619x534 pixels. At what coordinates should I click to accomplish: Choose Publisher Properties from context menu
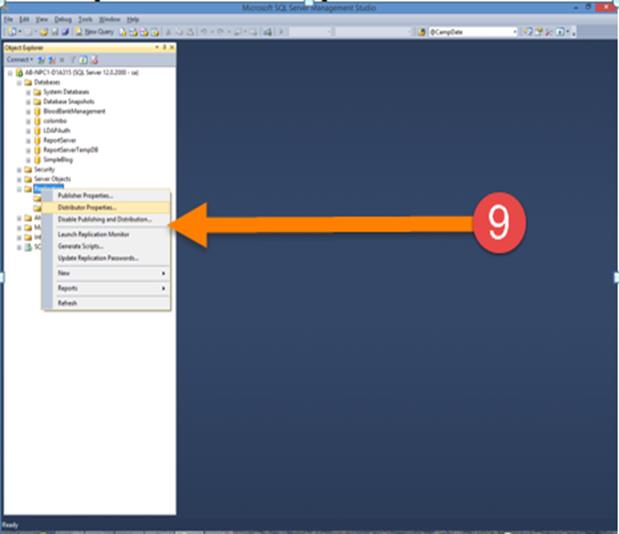point(106,196)
